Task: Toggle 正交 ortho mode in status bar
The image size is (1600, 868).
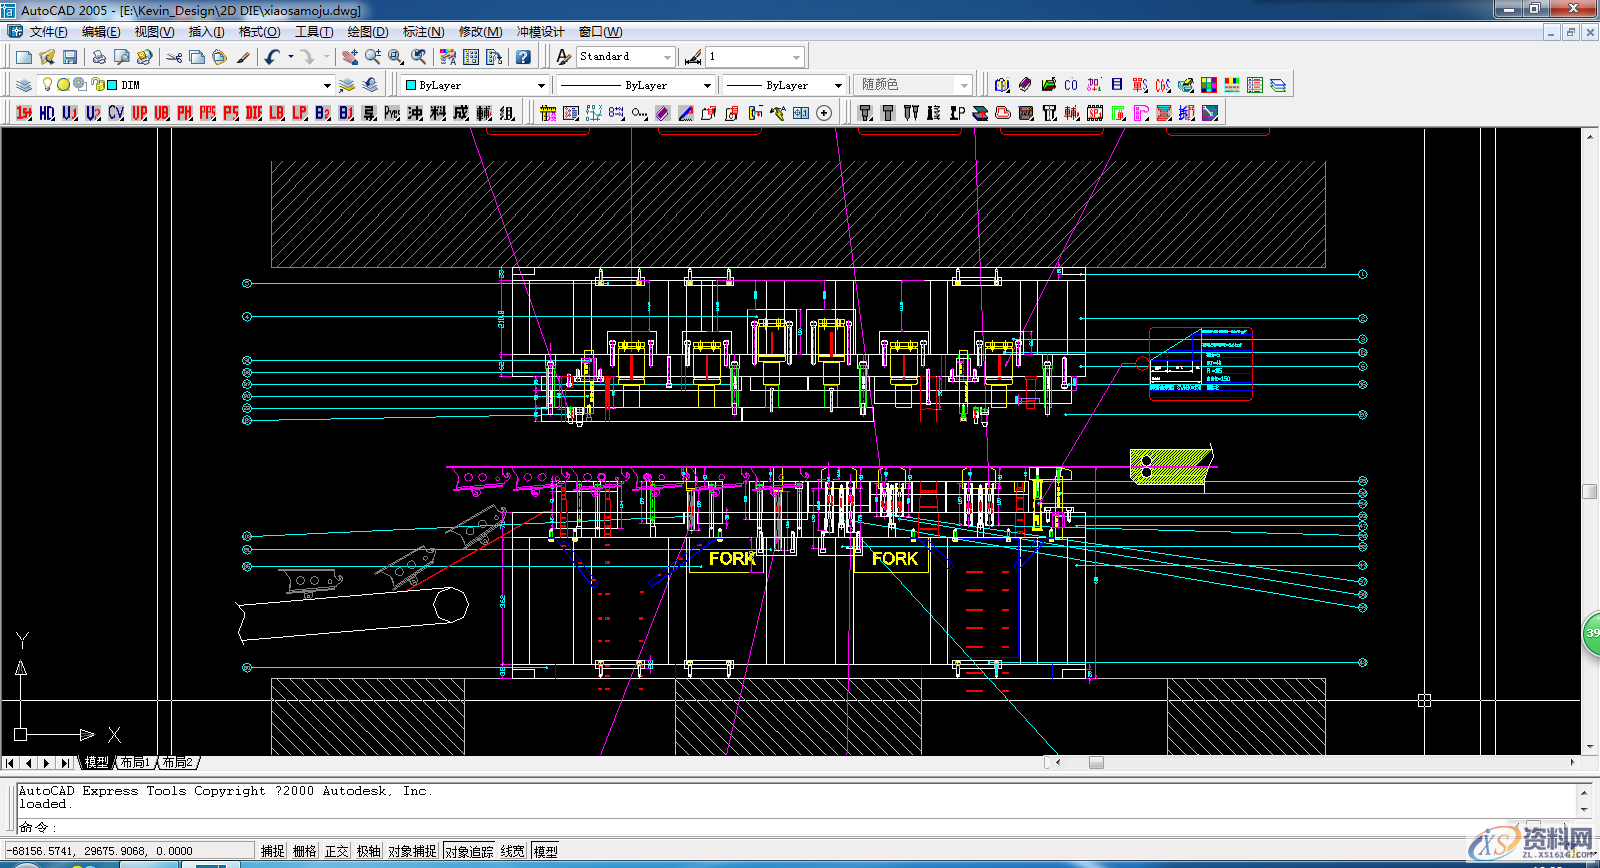Action: pos(336,851)
